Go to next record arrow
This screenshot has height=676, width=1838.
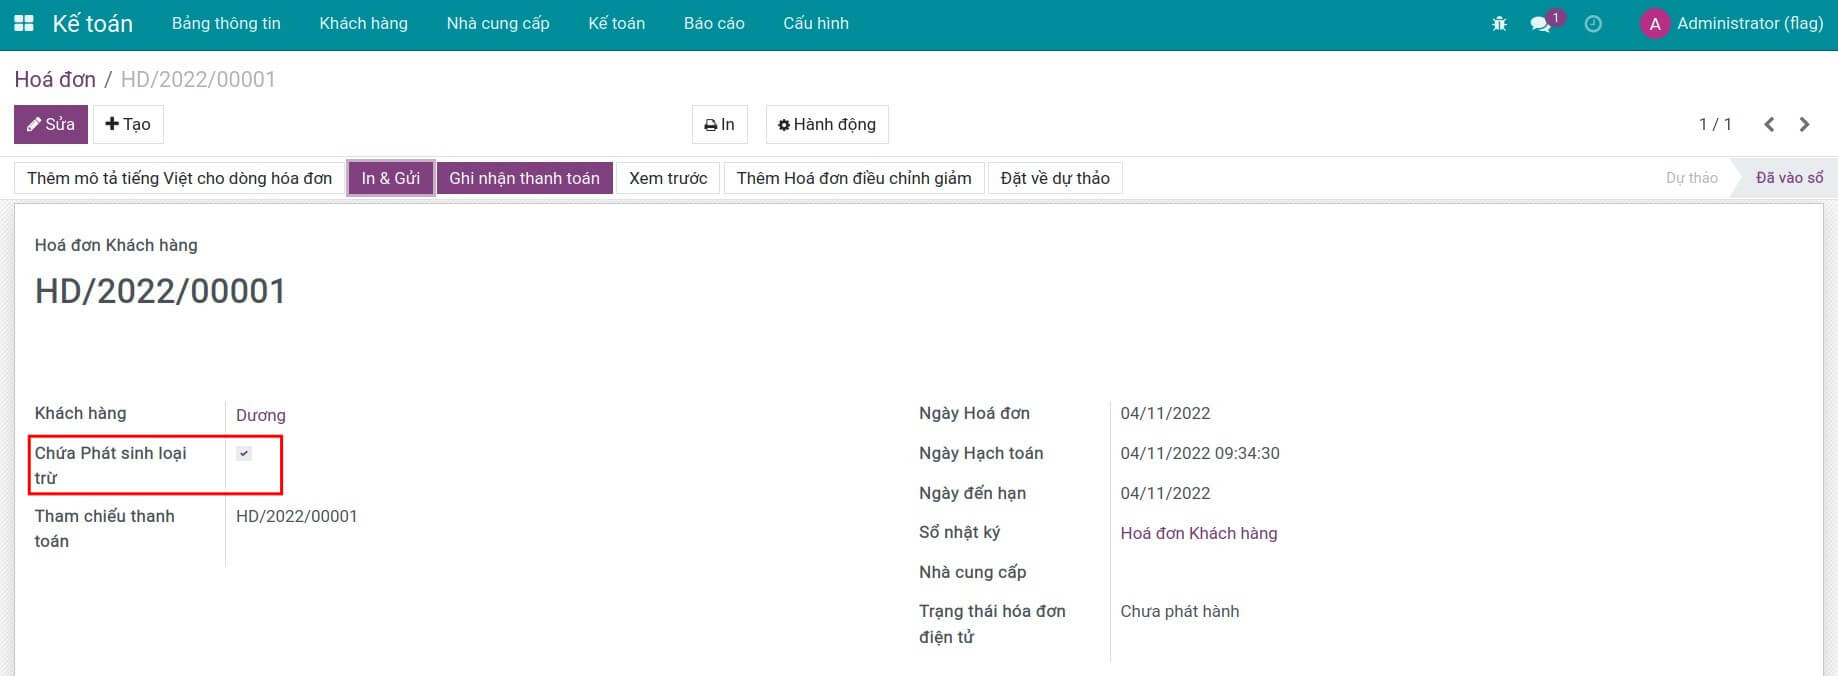1805,124
